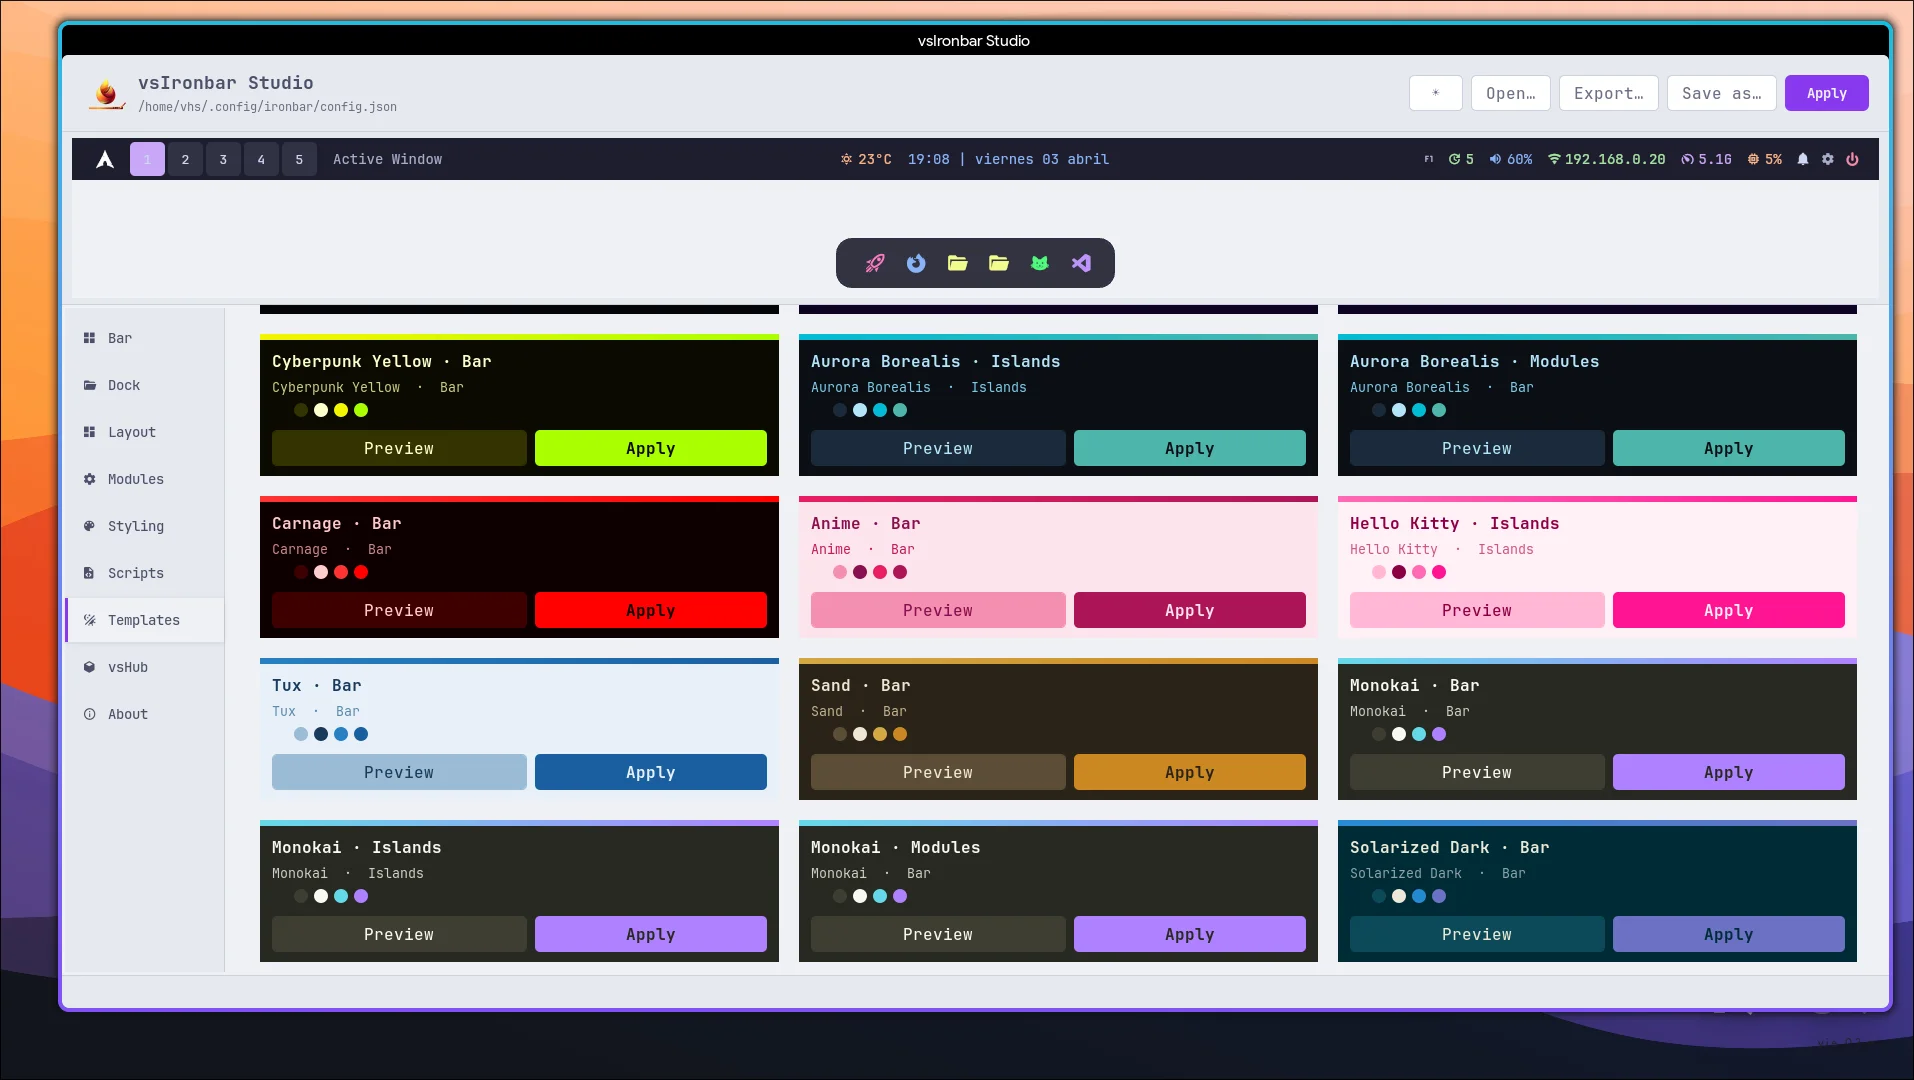Click the clock showing 19:08 | viernes 03 abril
Image resolution: width=1914 pixels, height=1080 pixels.
(x=1008, y=159)
